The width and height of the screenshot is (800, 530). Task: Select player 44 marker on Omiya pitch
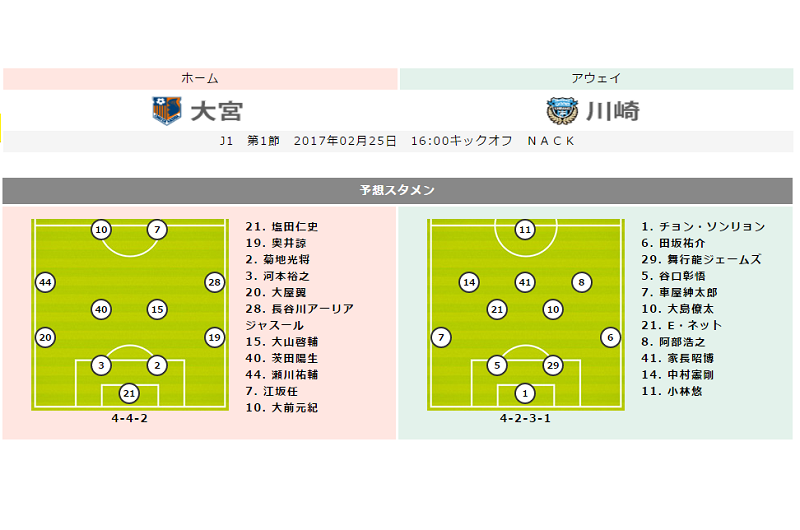(x=45, y=282)
